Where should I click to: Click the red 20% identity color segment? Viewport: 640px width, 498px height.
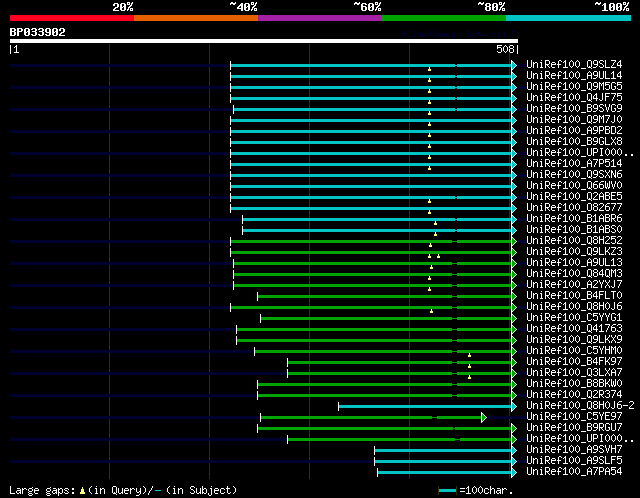72,18
